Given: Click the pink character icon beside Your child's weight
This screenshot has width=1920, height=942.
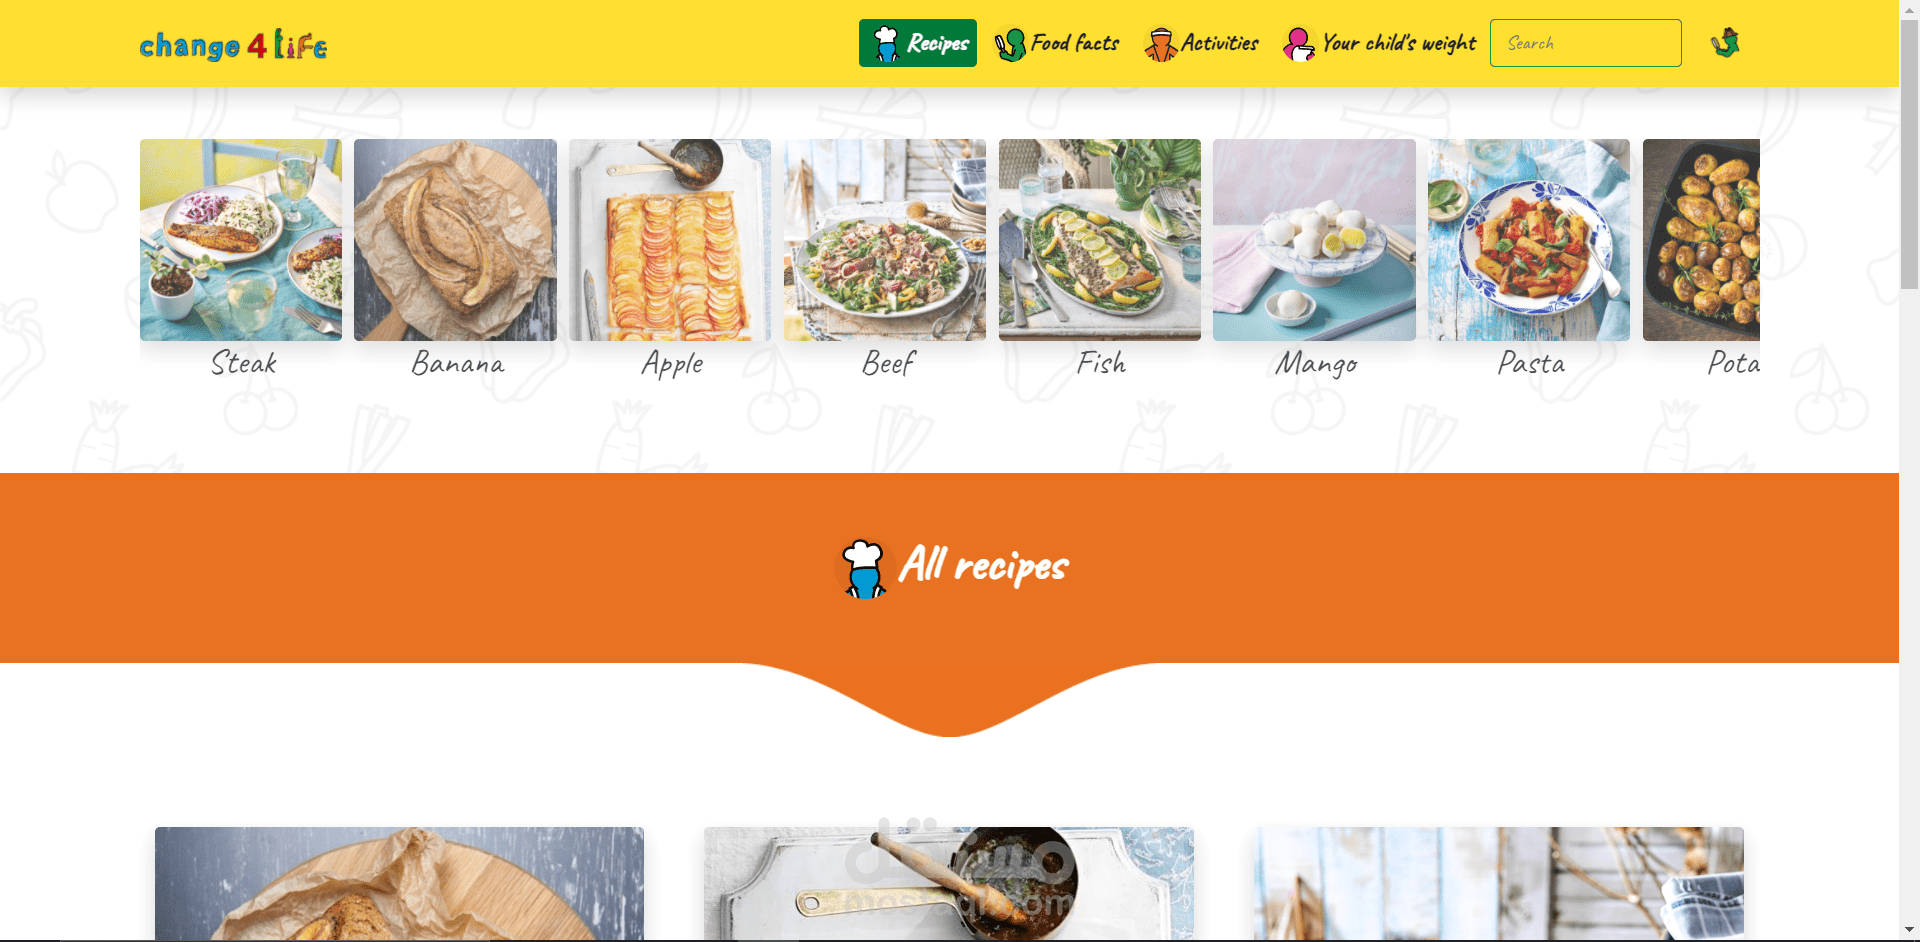Looking at the screenshot, I should 1299,44.
